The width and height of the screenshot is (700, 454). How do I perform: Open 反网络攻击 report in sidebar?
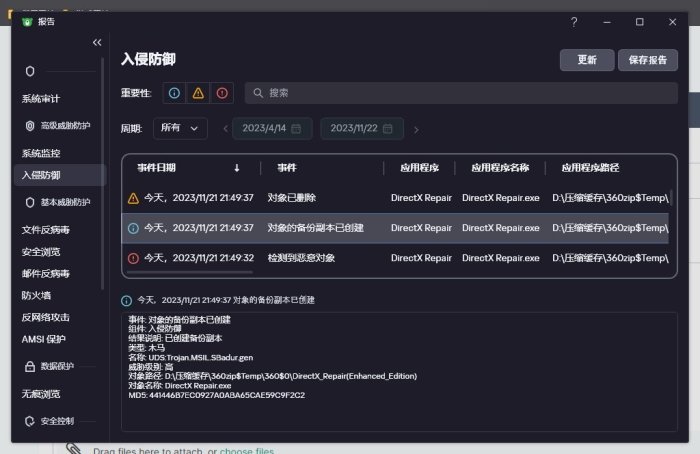(46, 317)
